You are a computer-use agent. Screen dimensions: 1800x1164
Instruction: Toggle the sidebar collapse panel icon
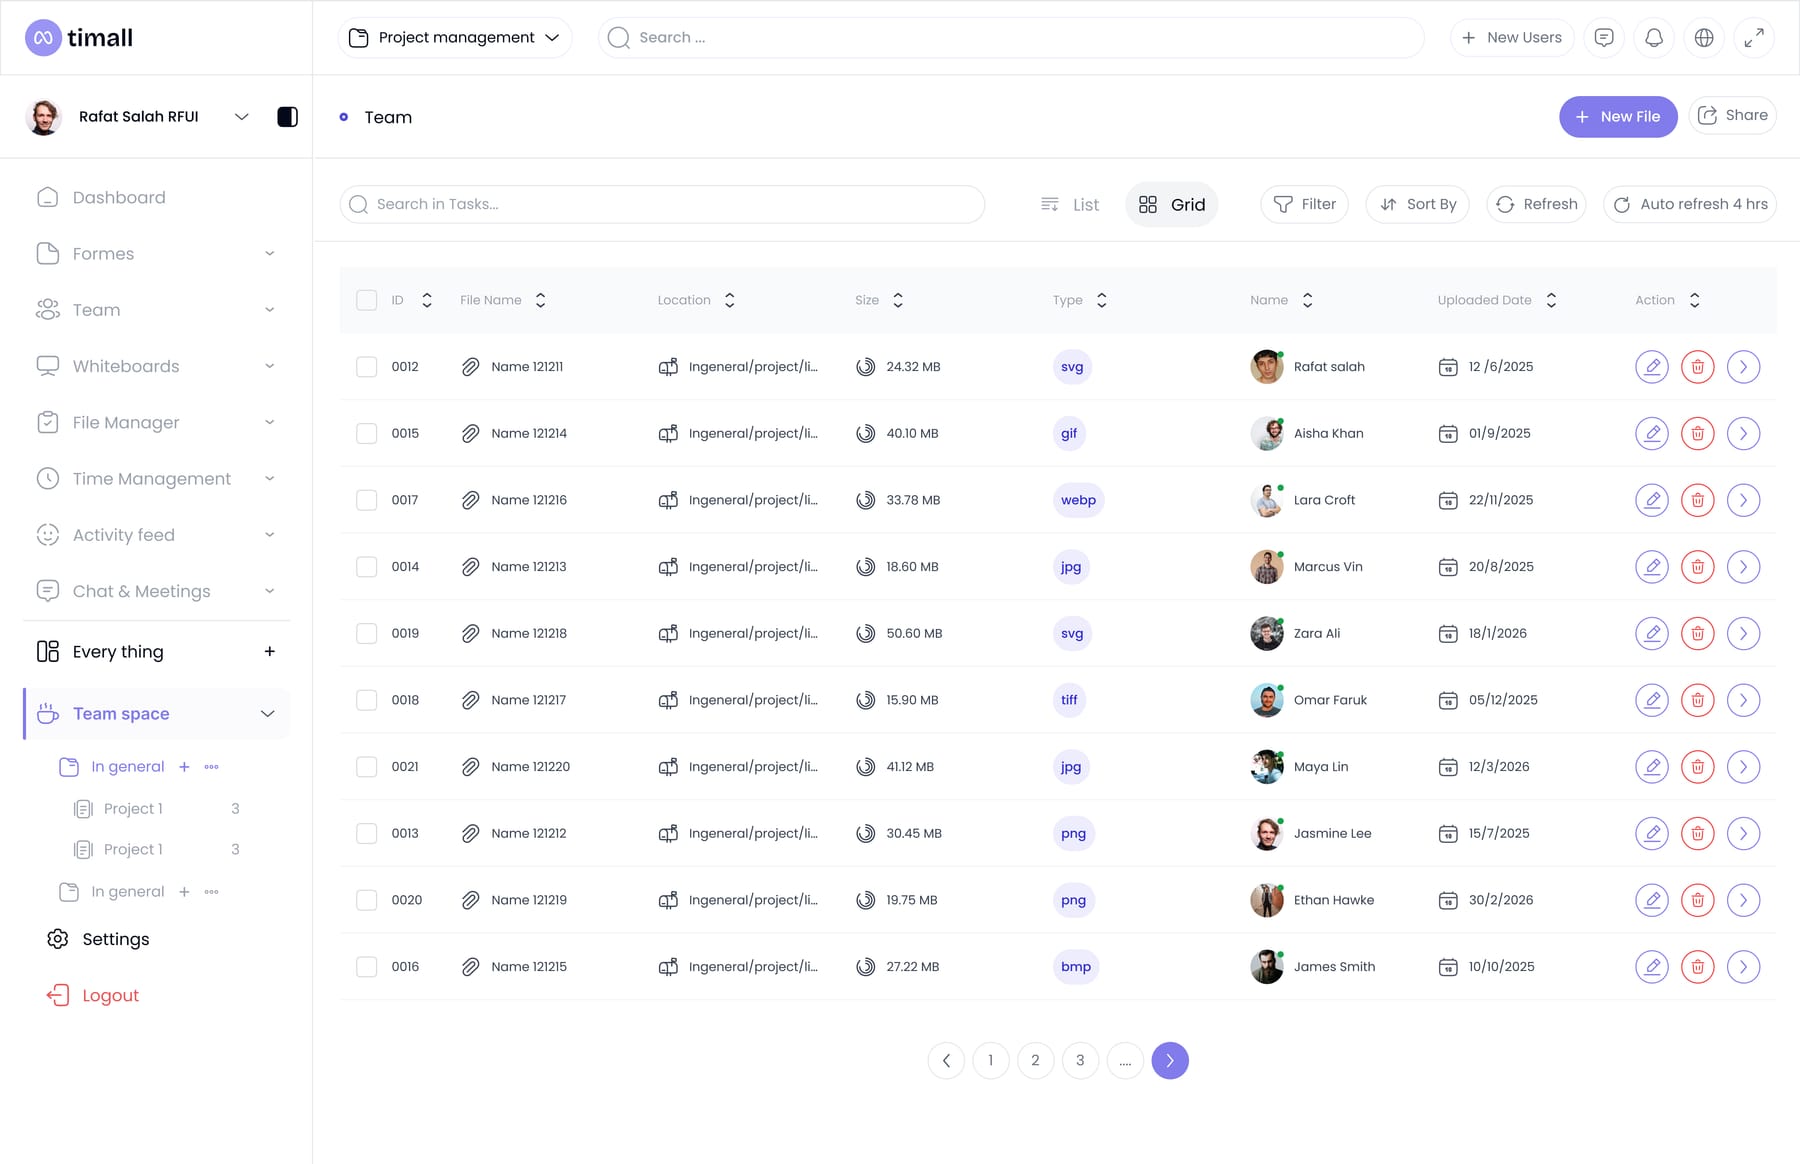click(x=287, y=117)
